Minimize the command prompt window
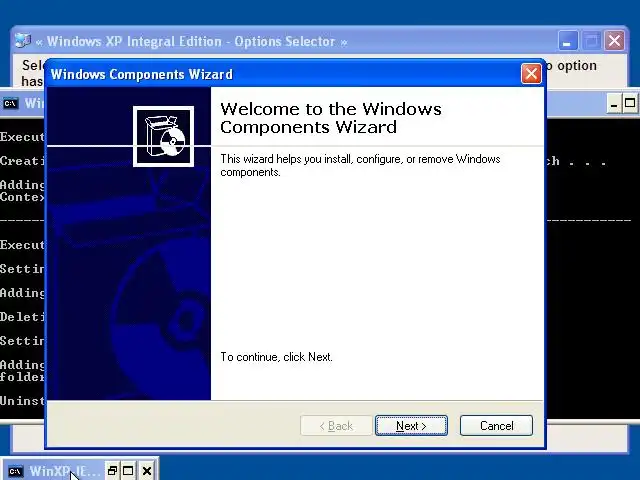640x480 pixels. tap(613, 103)
